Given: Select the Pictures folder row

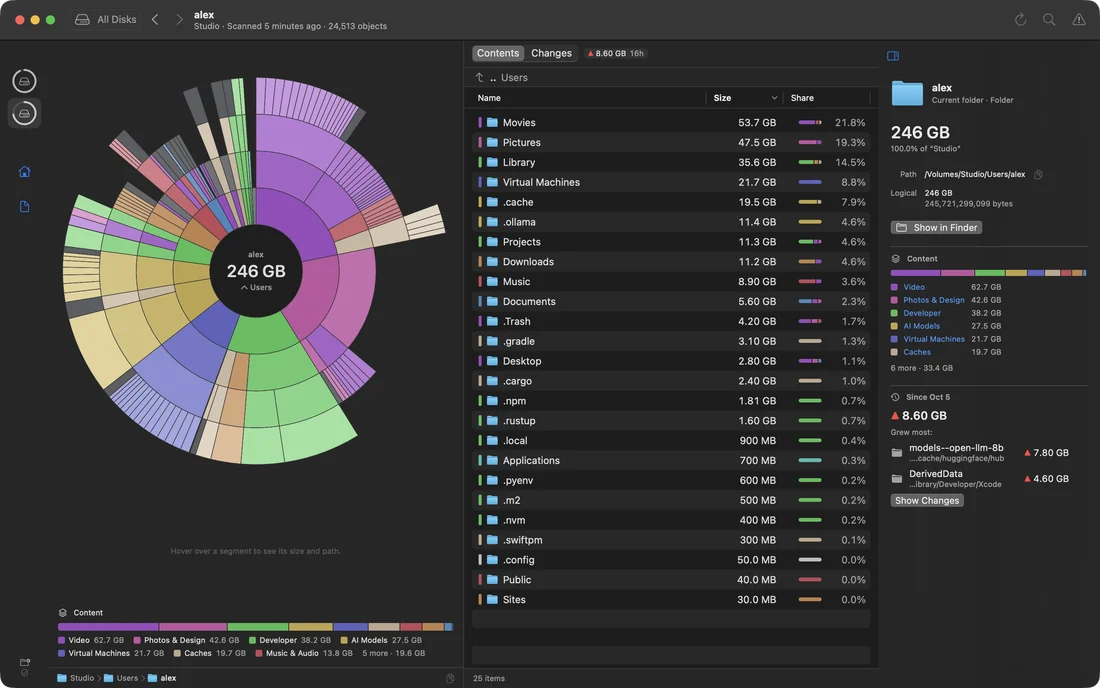Looking at the screenshot, I should [671, 142].
